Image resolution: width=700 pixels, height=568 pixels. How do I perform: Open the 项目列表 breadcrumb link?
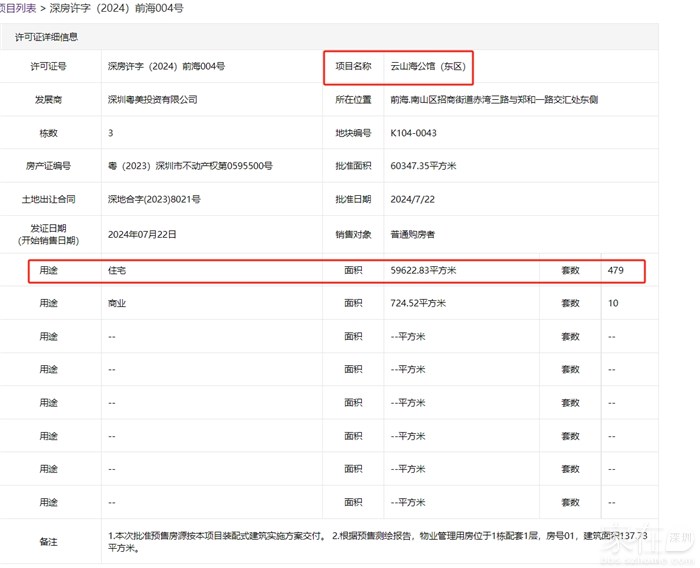tap(18, 8)
